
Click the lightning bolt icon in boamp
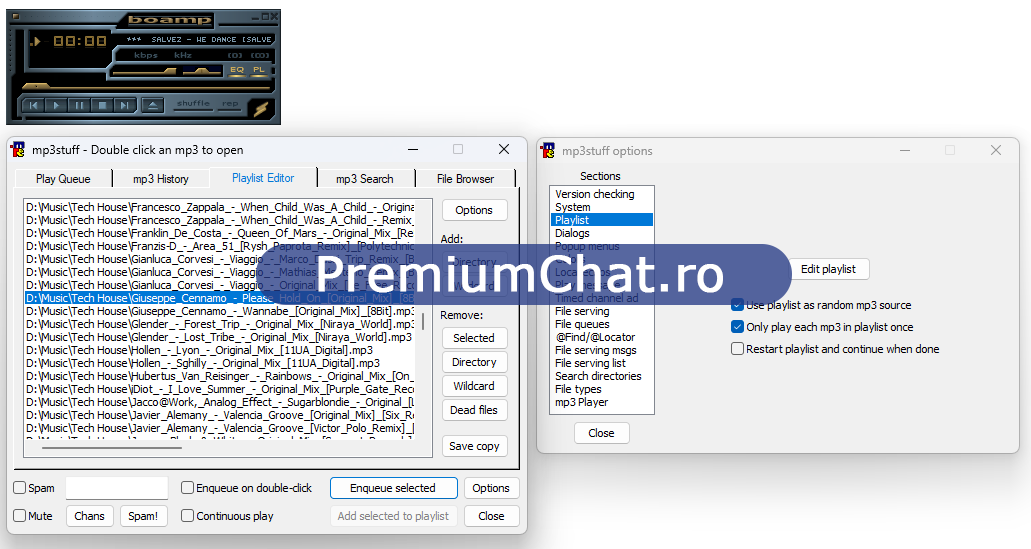click(x=261, y=108)
